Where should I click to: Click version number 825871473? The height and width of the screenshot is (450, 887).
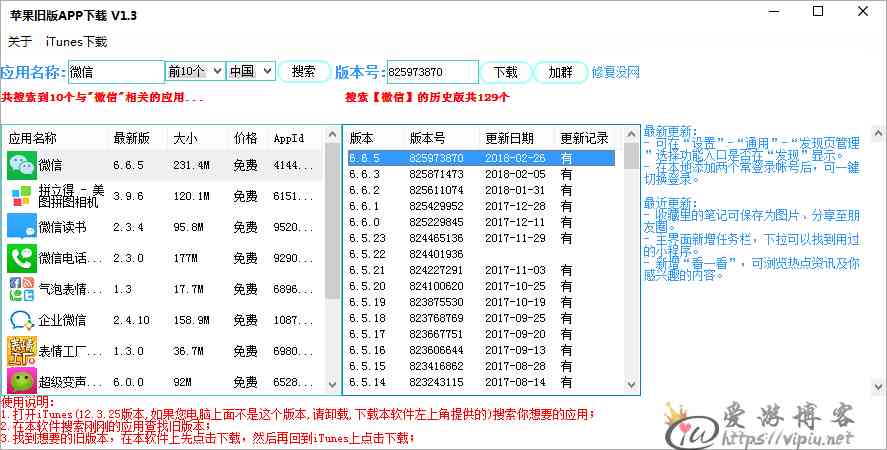436,174
